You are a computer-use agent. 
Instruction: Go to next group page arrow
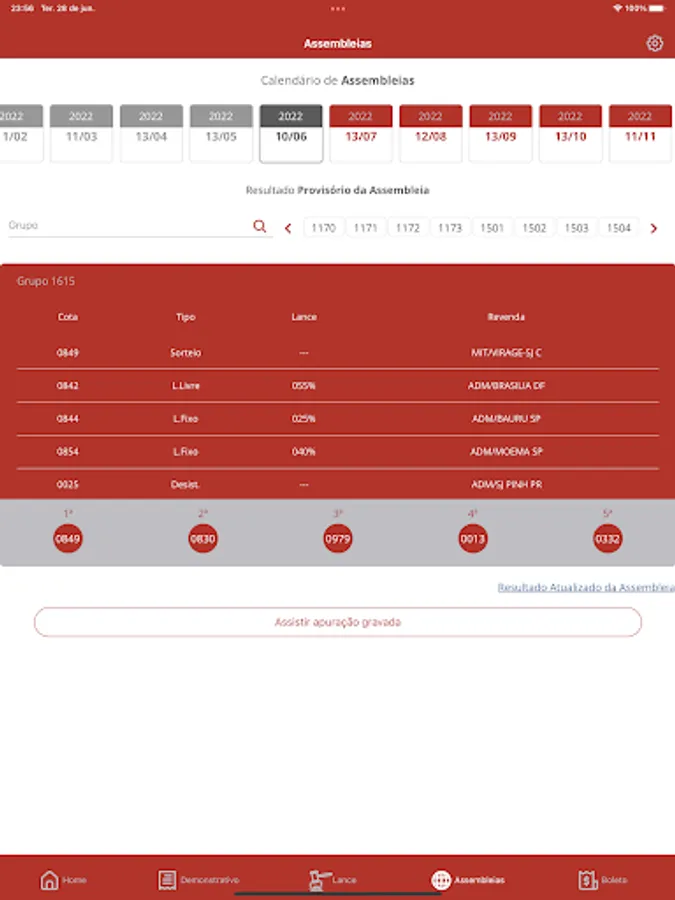click(654, 228)
